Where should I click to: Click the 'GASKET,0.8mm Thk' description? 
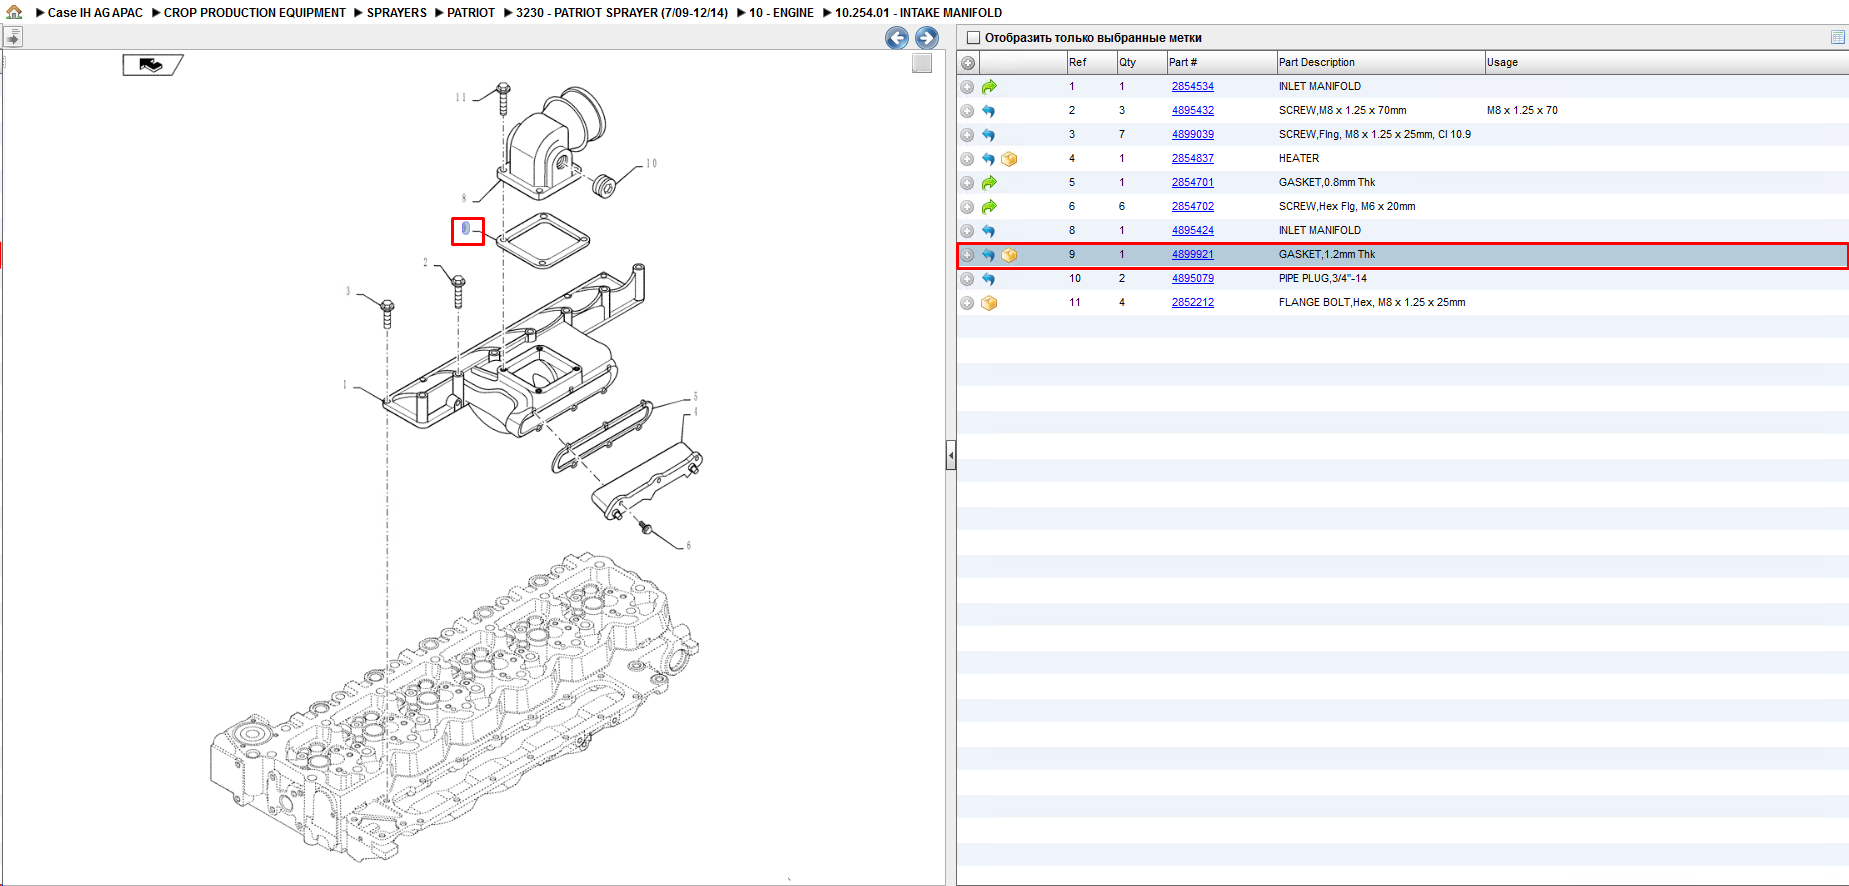[x=1327, y=183]
